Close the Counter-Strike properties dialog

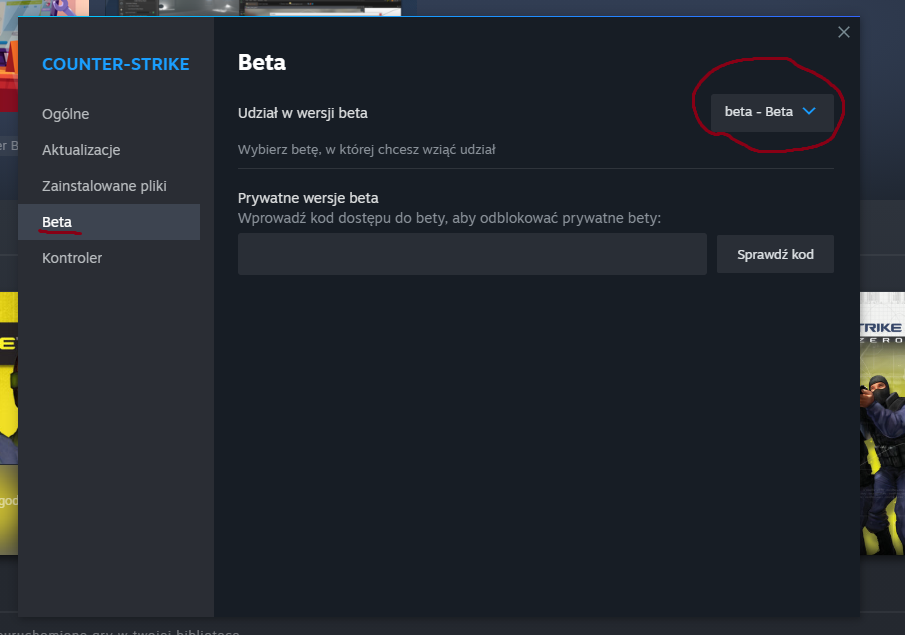point(844,32)
